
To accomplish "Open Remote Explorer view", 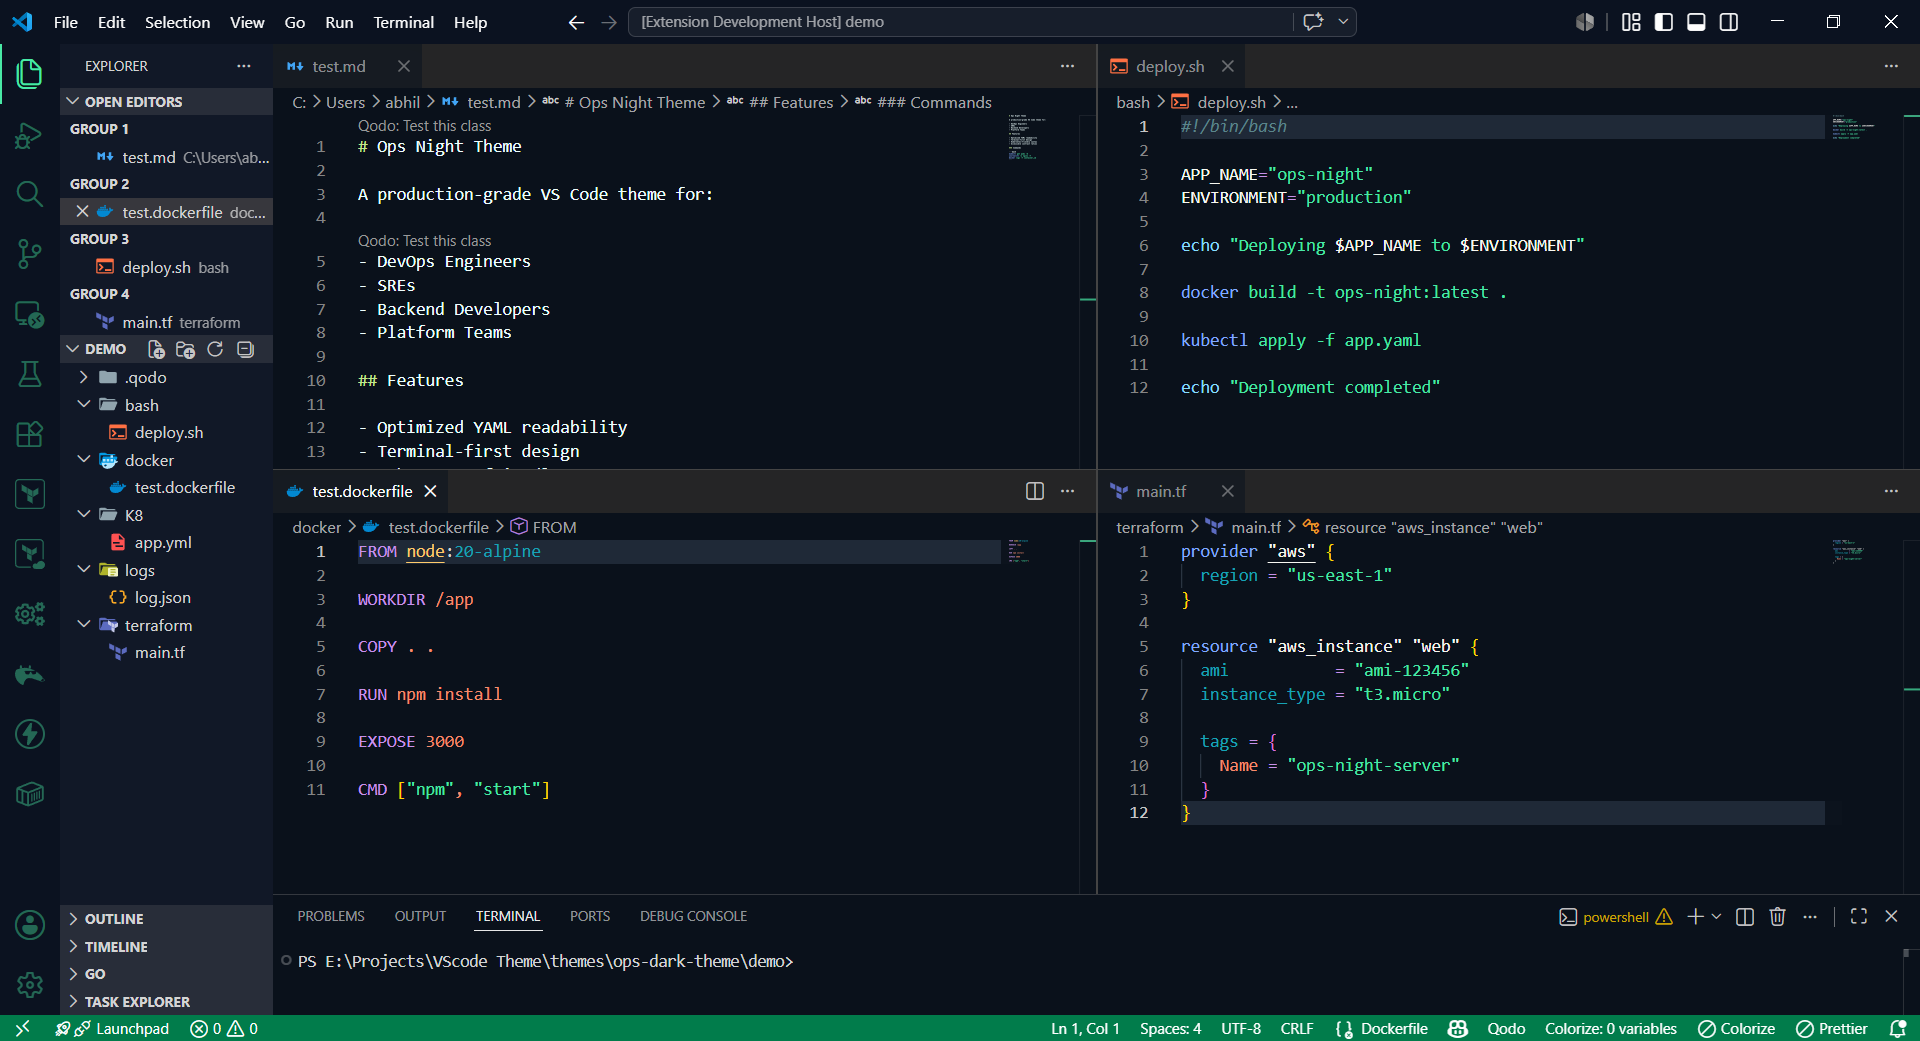I will 30,314.
